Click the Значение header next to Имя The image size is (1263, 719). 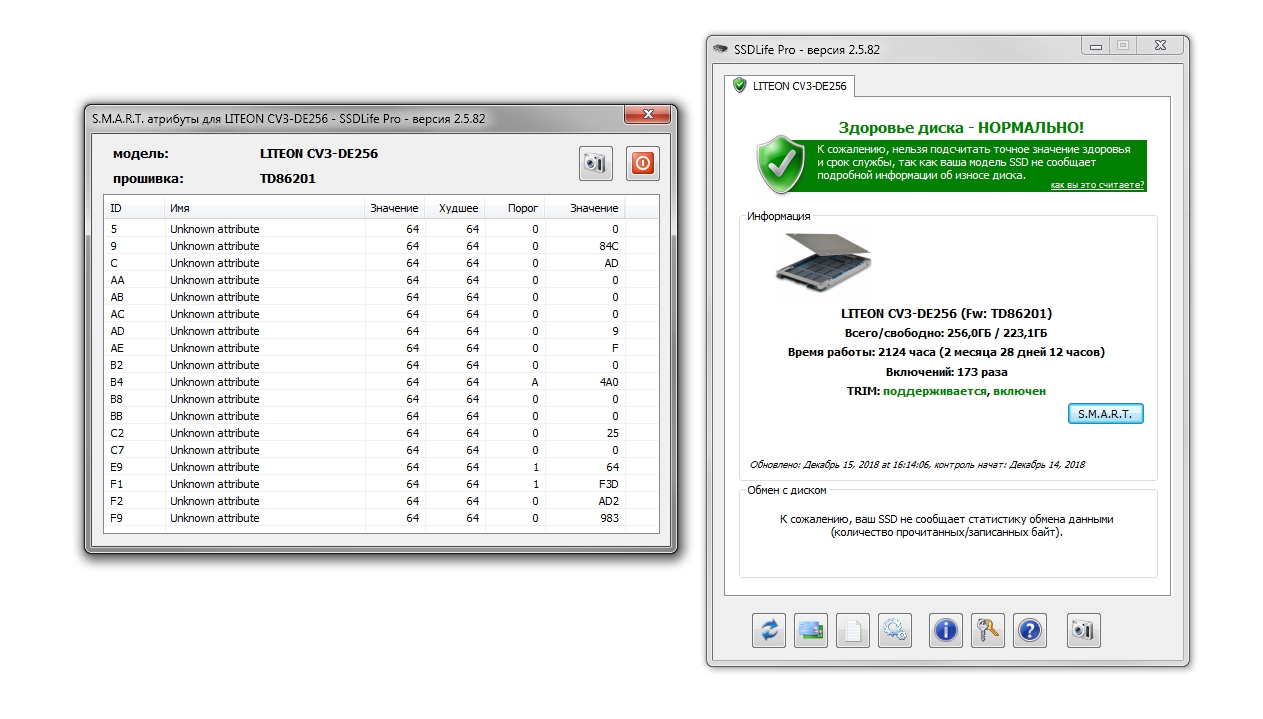click(x=394, y=208)
